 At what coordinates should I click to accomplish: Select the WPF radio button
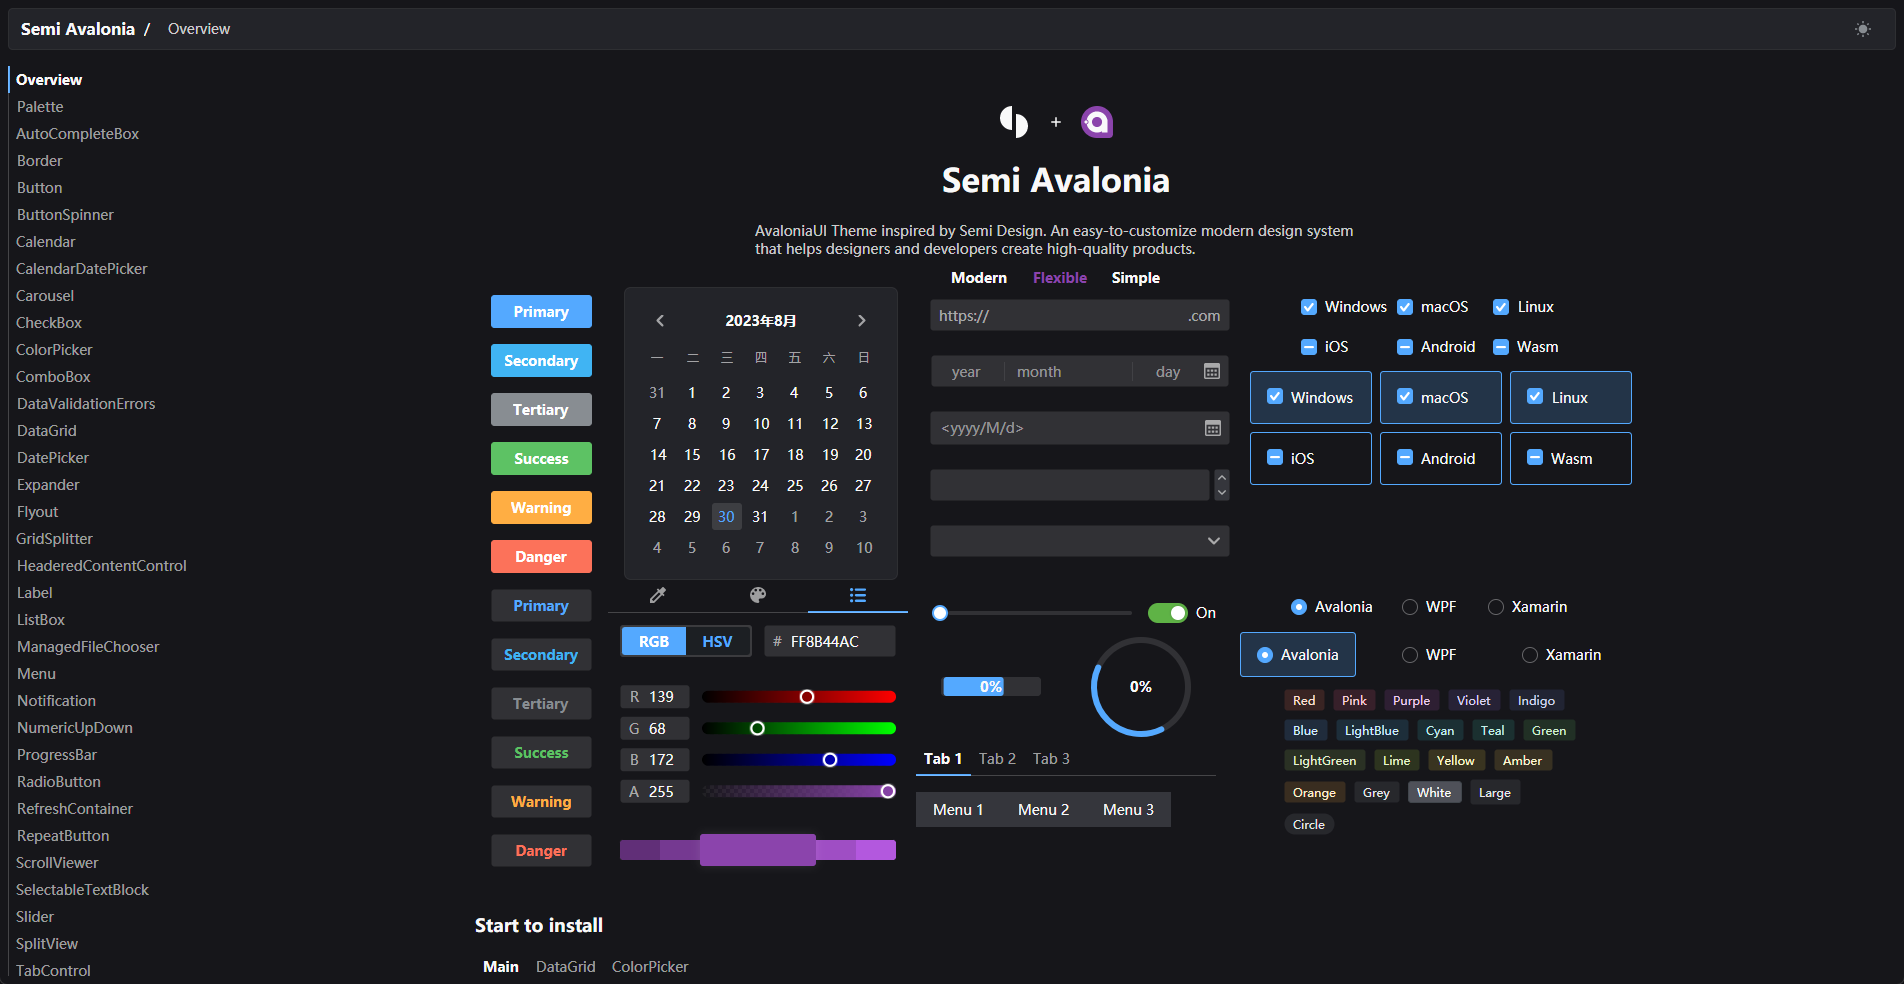pos(1410,607)
